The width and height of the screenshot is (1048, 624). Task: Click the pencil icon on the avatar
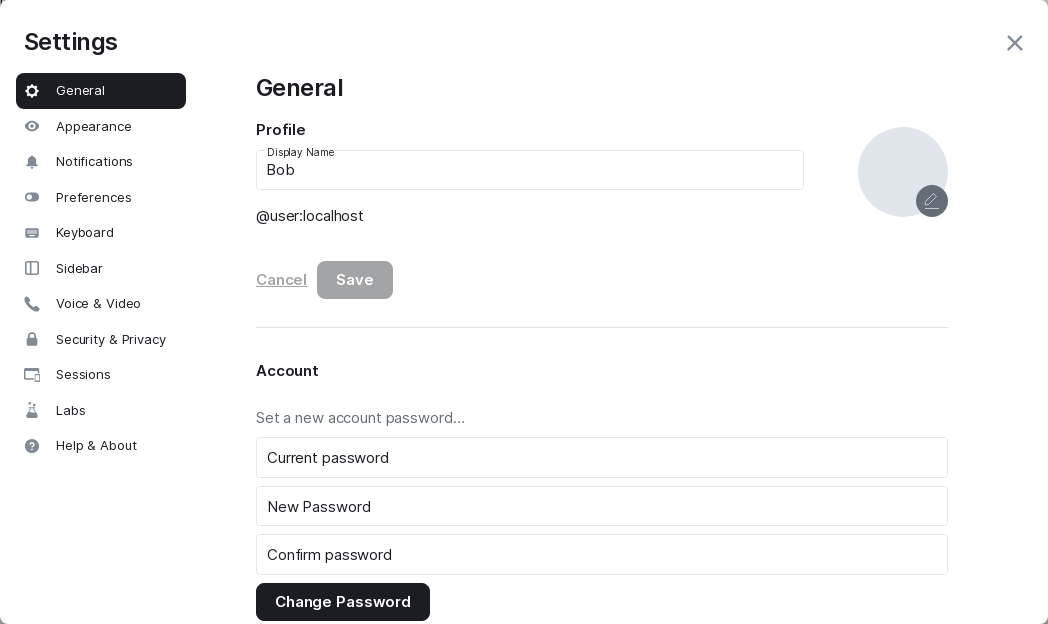click(931, 201)
